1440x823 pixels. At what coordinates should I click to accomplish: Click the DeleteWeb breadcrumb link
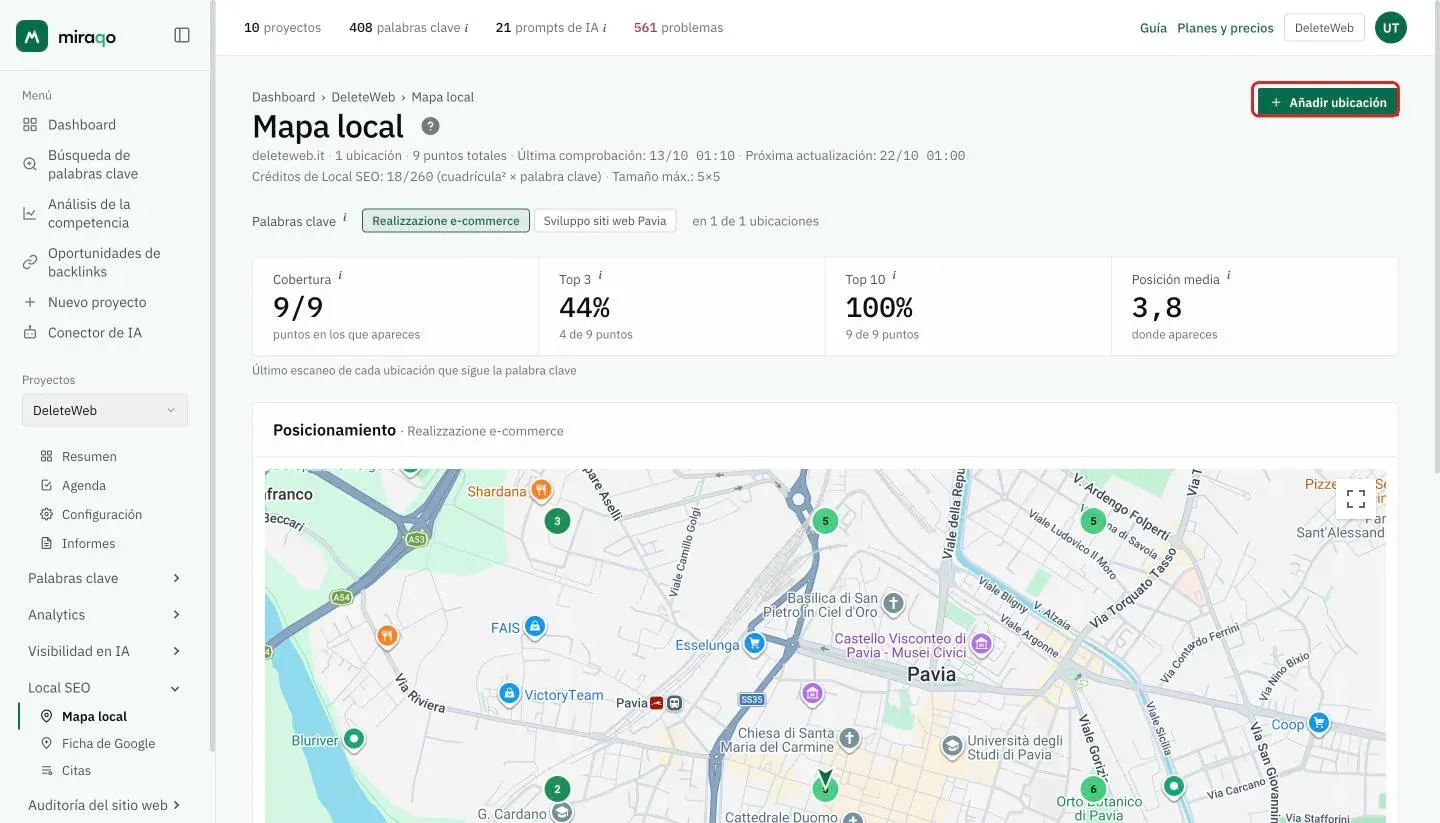click(x=363, y=97)
